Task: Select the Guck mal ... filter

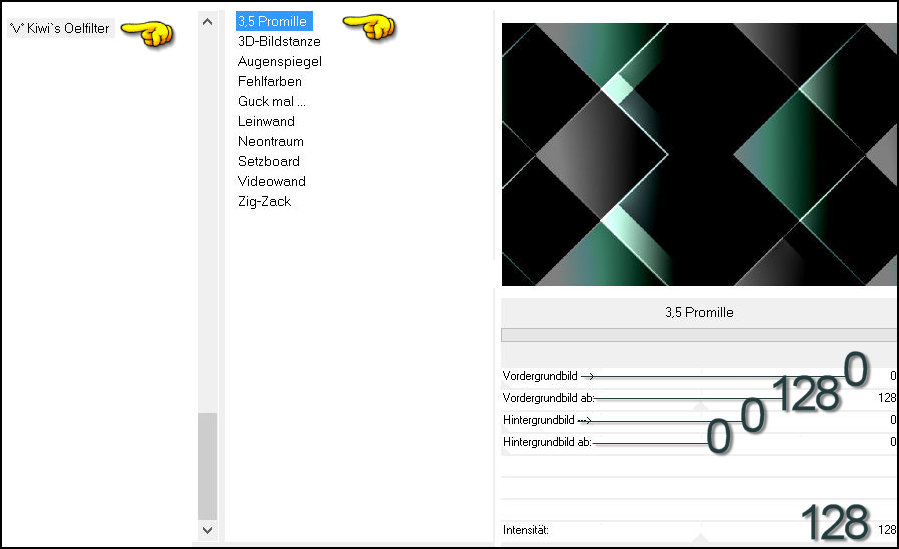Action: coord(272,101)
